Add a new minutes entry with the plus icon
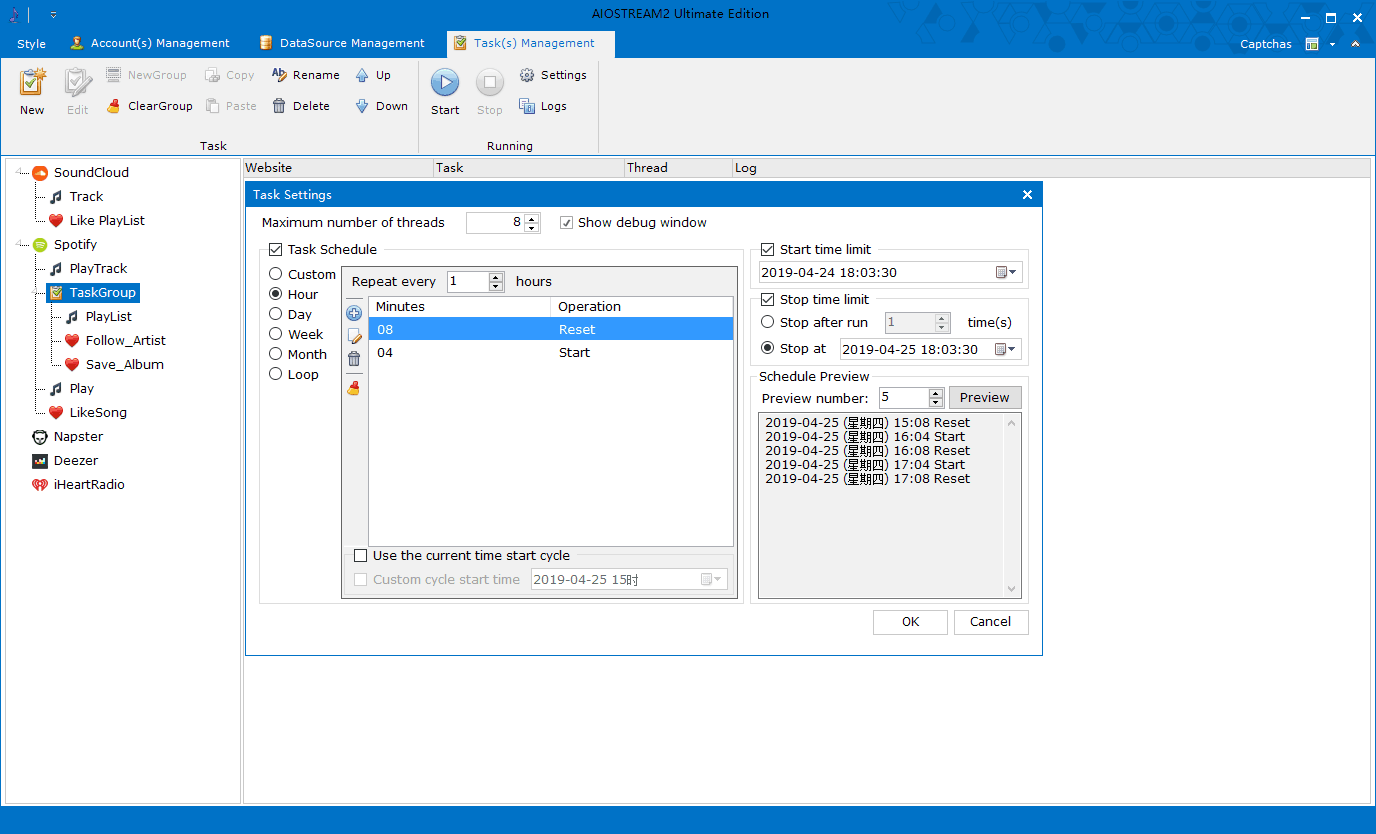Viewport: 1376px width, 834px height. (x=354, y=312)
